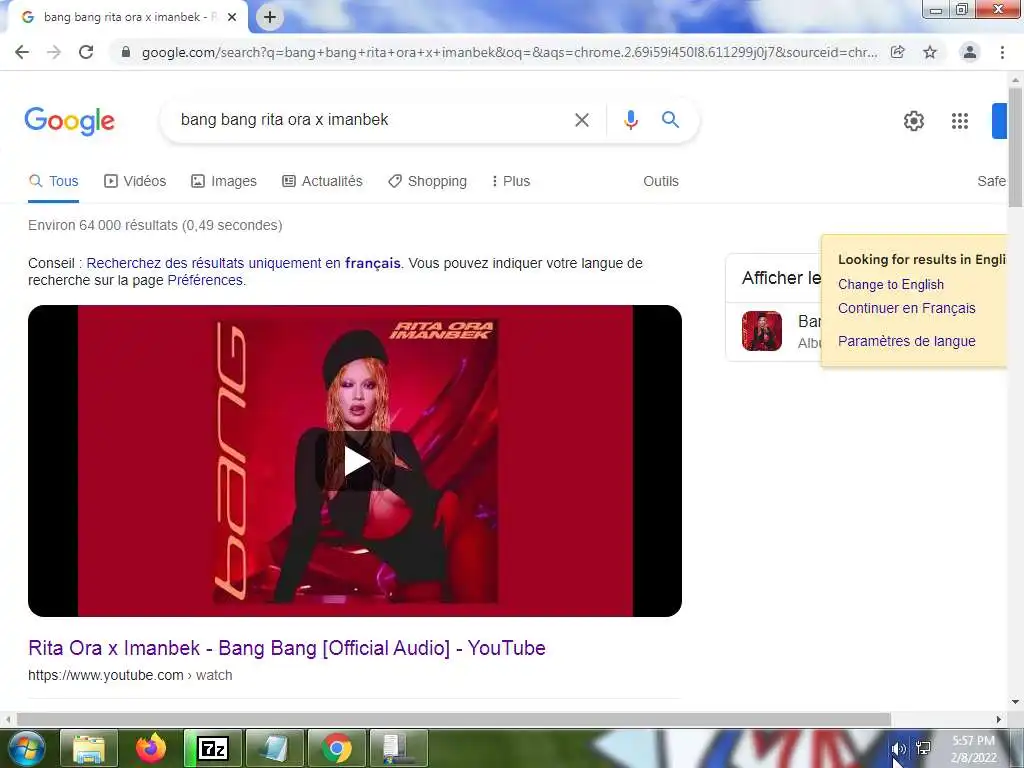The height and width of the screenshot is (768, 1024).
Task: Open the Chrome profile avatar
Action: [x=970, y=52]
